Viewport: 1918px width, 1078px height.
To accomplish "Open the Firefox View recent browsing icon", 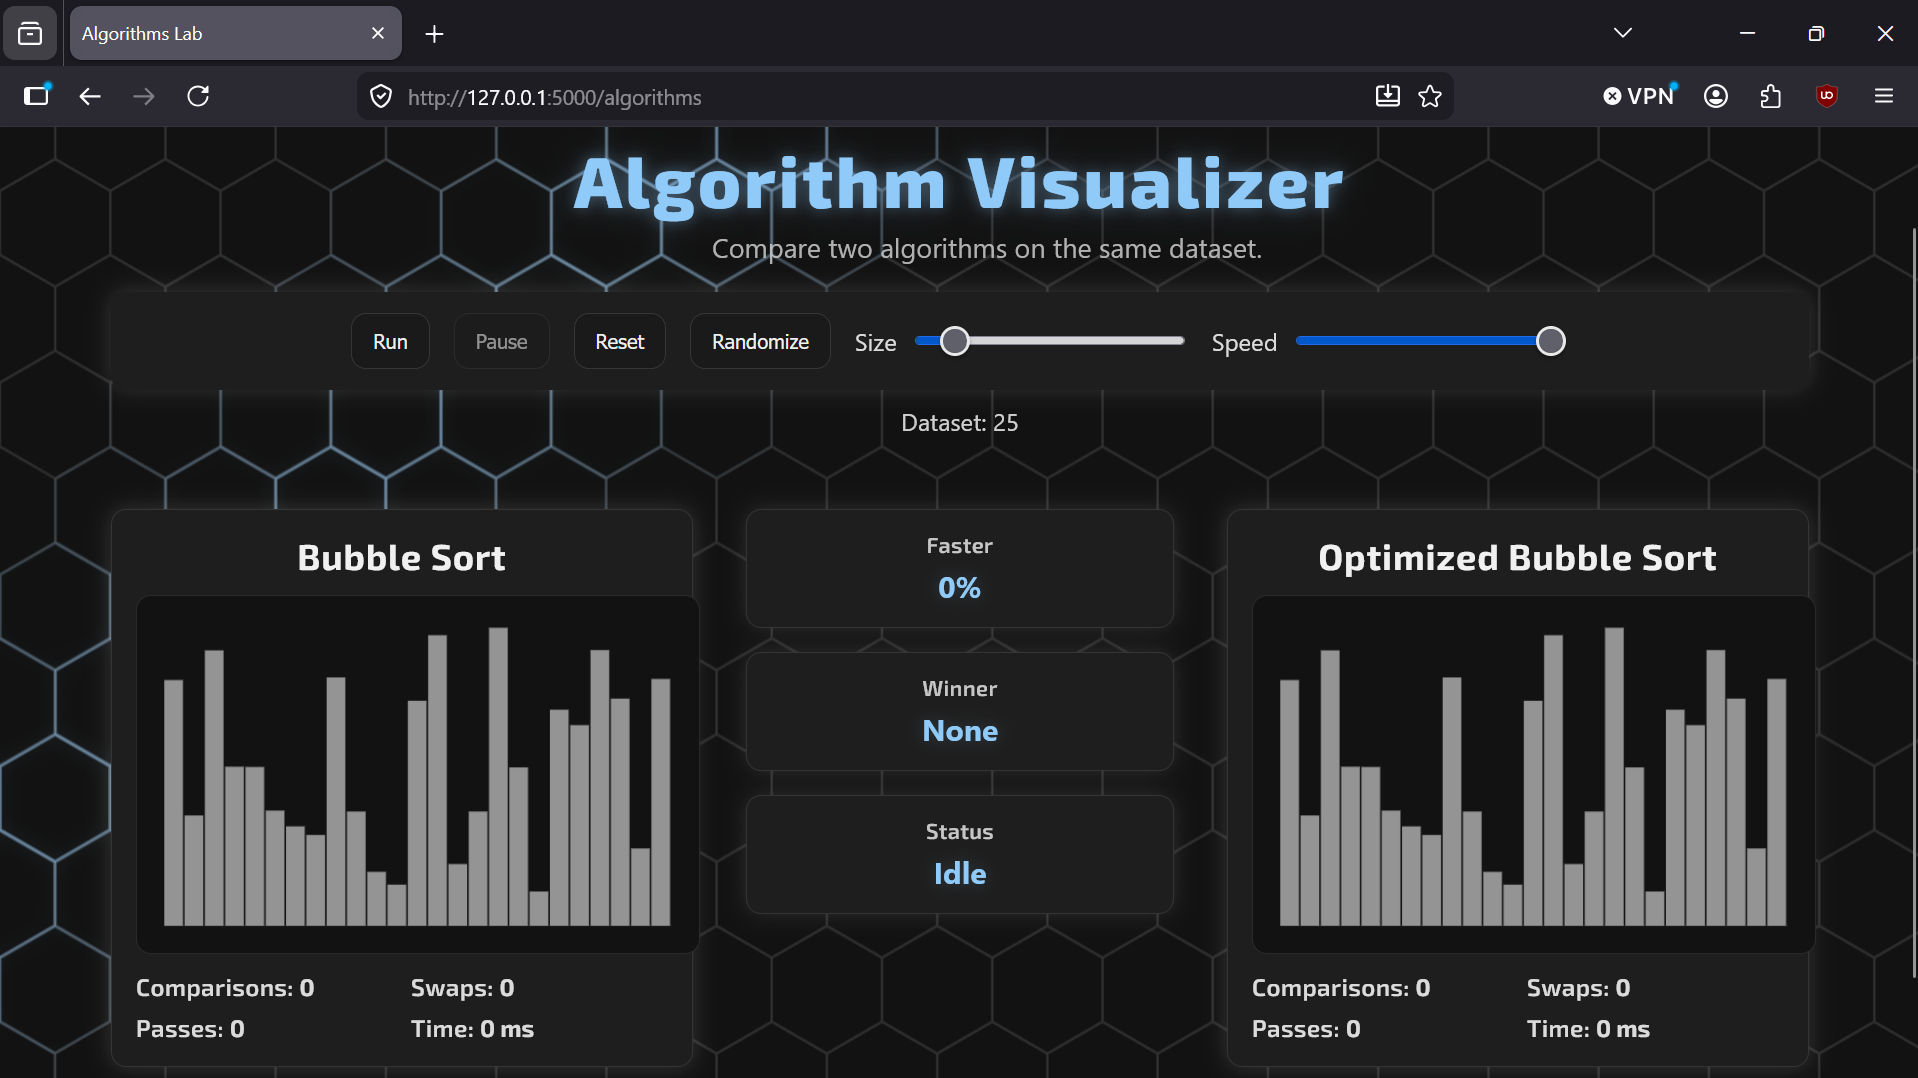I will [x=30, y=34].
